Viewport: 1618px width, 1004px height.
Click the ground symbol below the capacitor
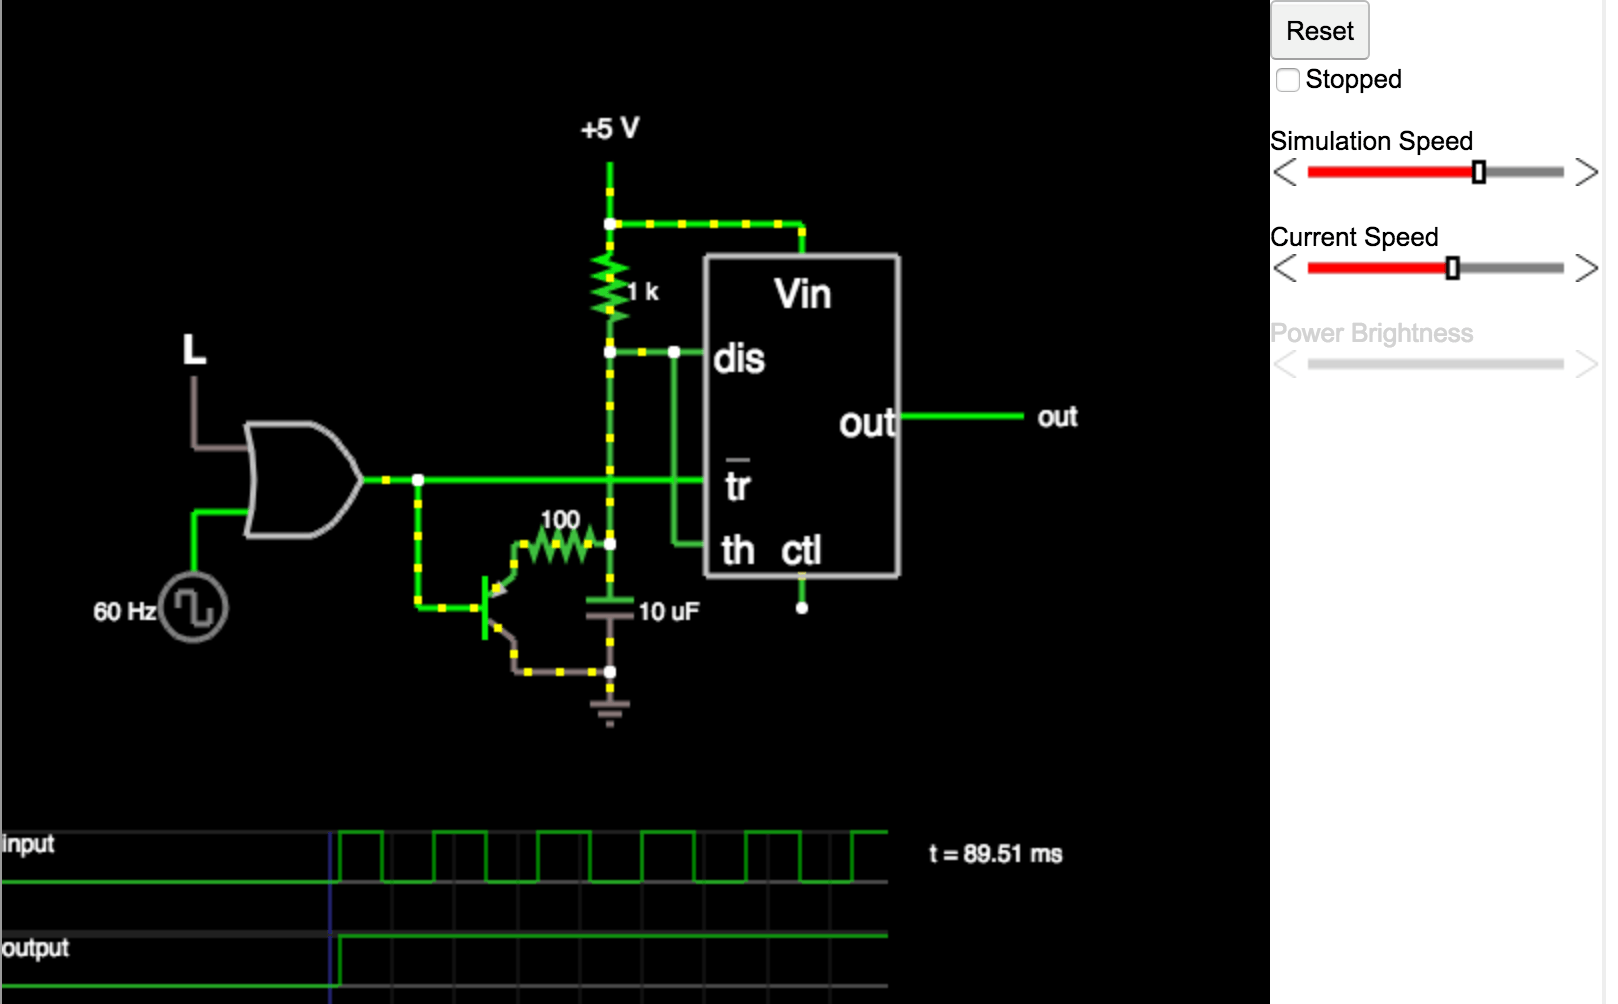[x=610, y=712]
